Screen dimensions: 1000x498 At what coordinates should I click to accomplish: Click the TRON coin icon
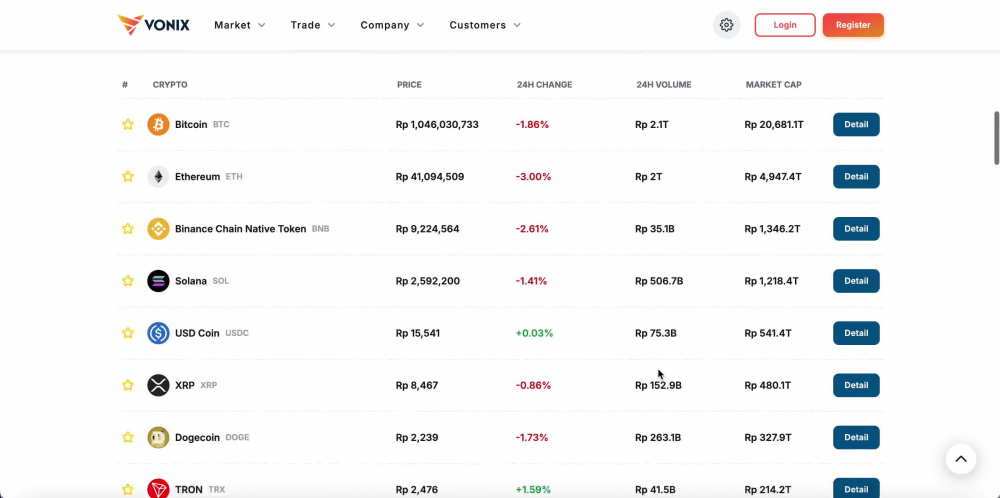pyautogui.click(x=158, y=489)
